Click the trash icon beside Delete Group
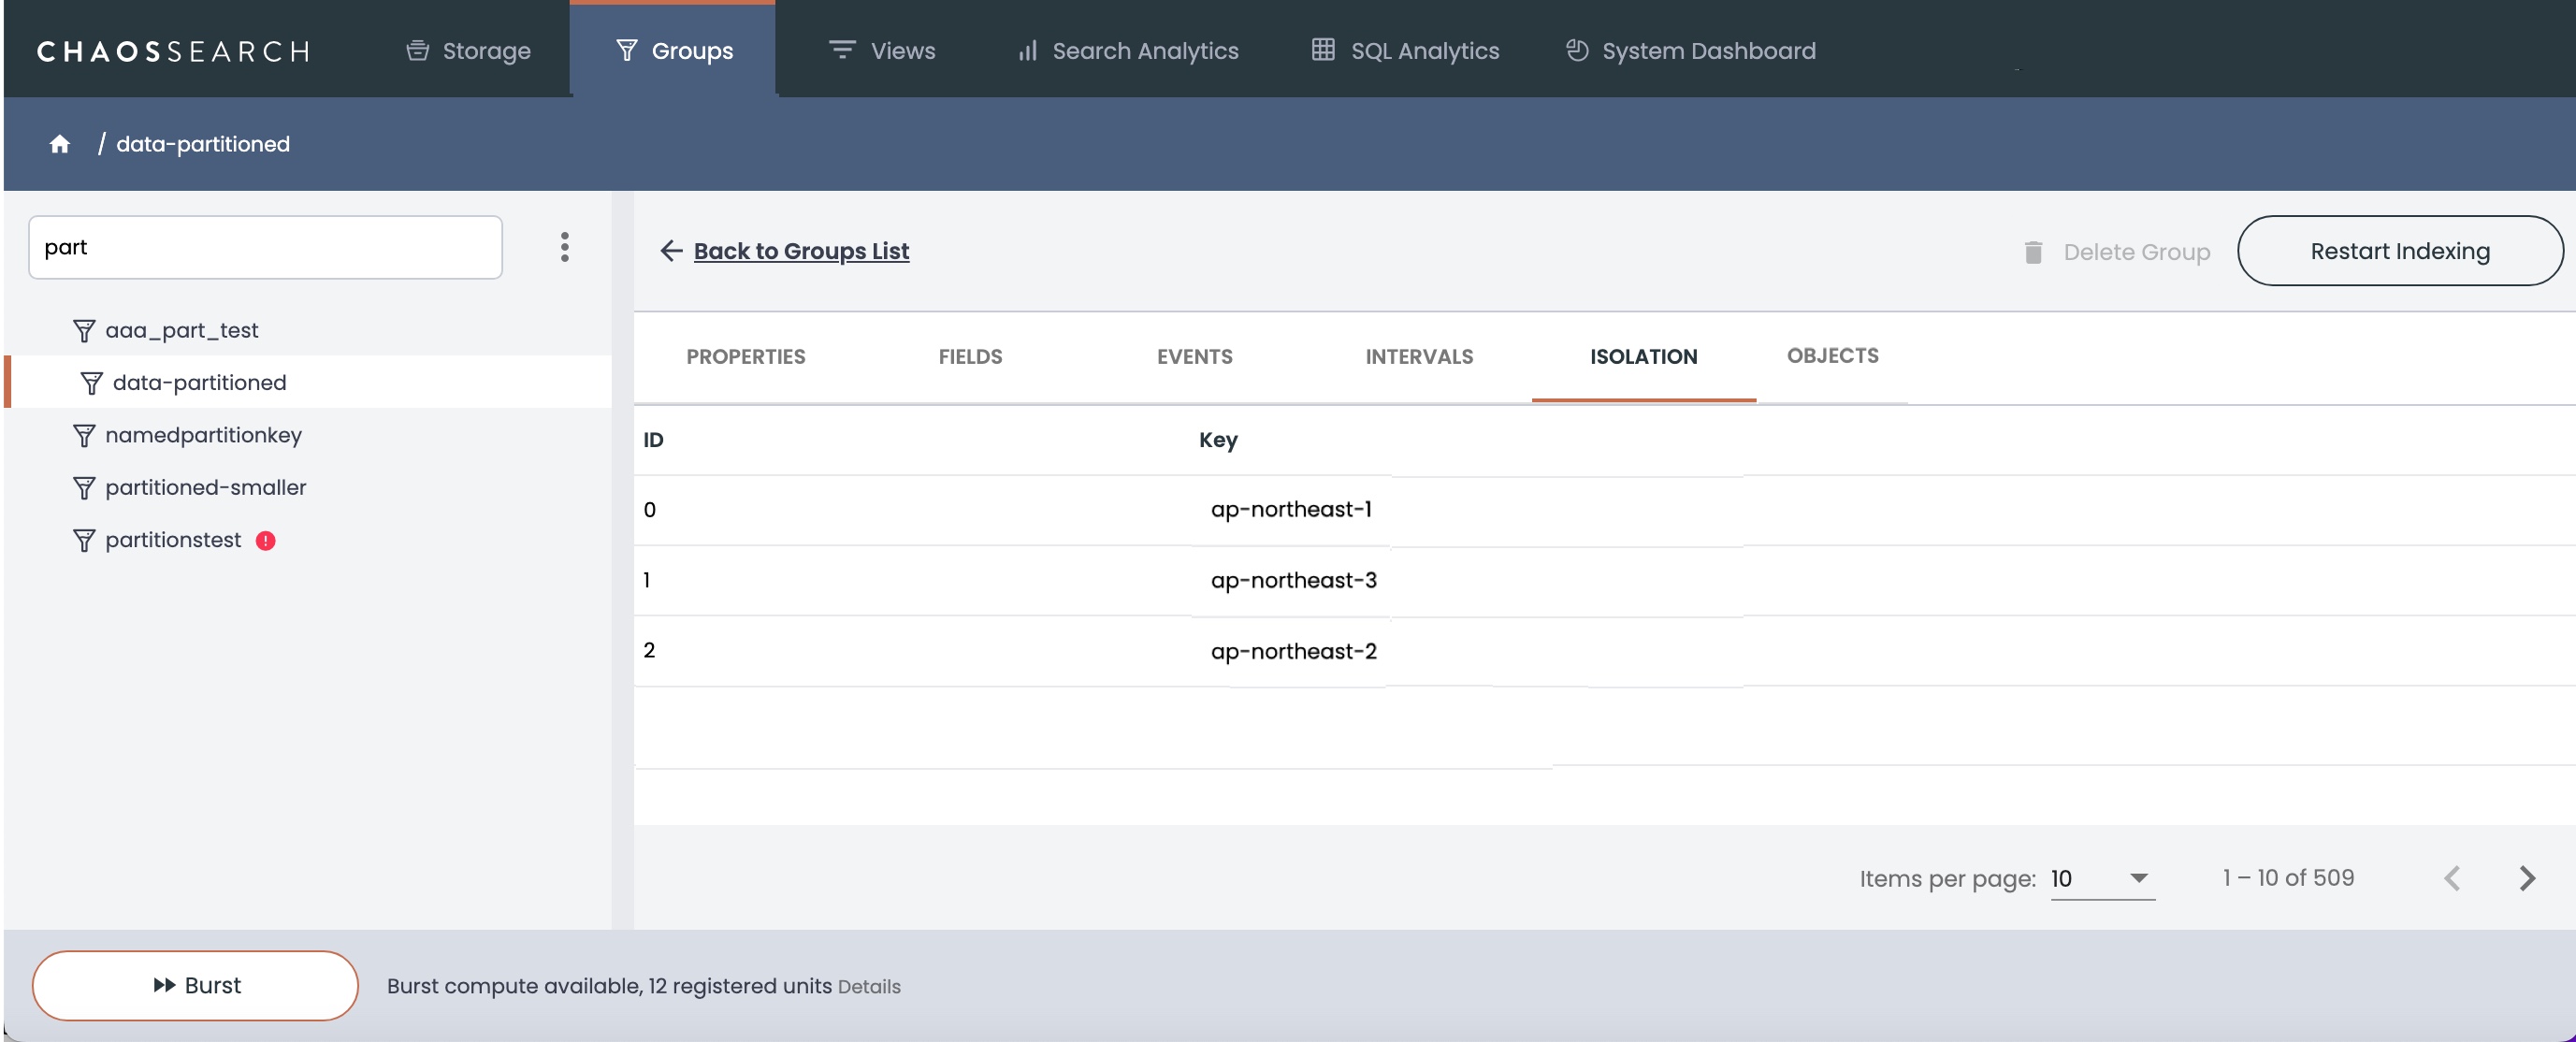 click(2033, 252)
